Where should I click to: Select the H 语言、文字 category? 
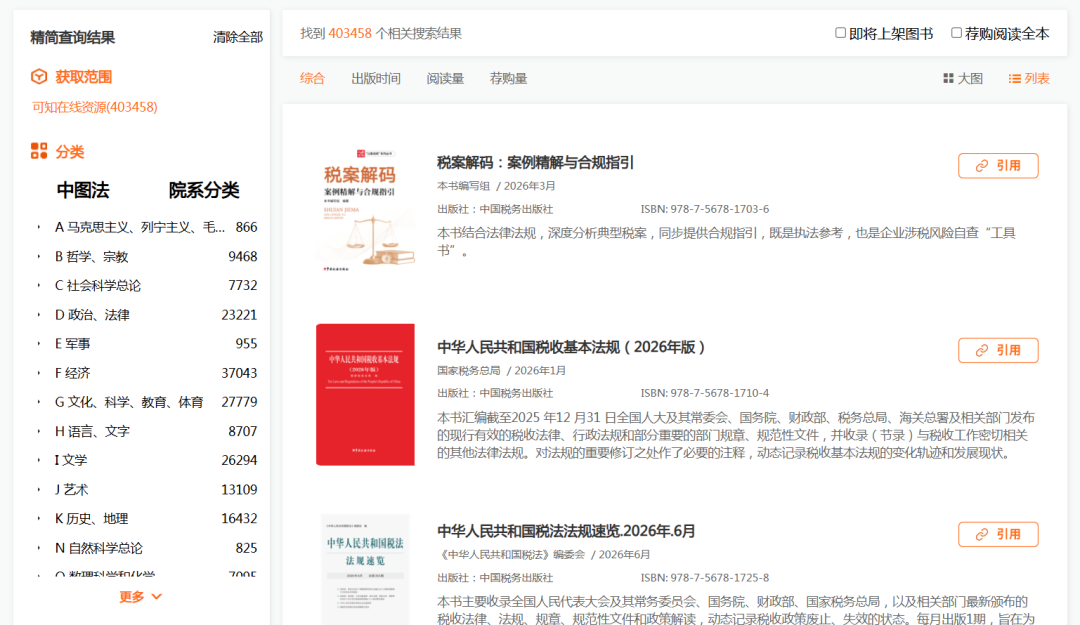coord(92,431)
